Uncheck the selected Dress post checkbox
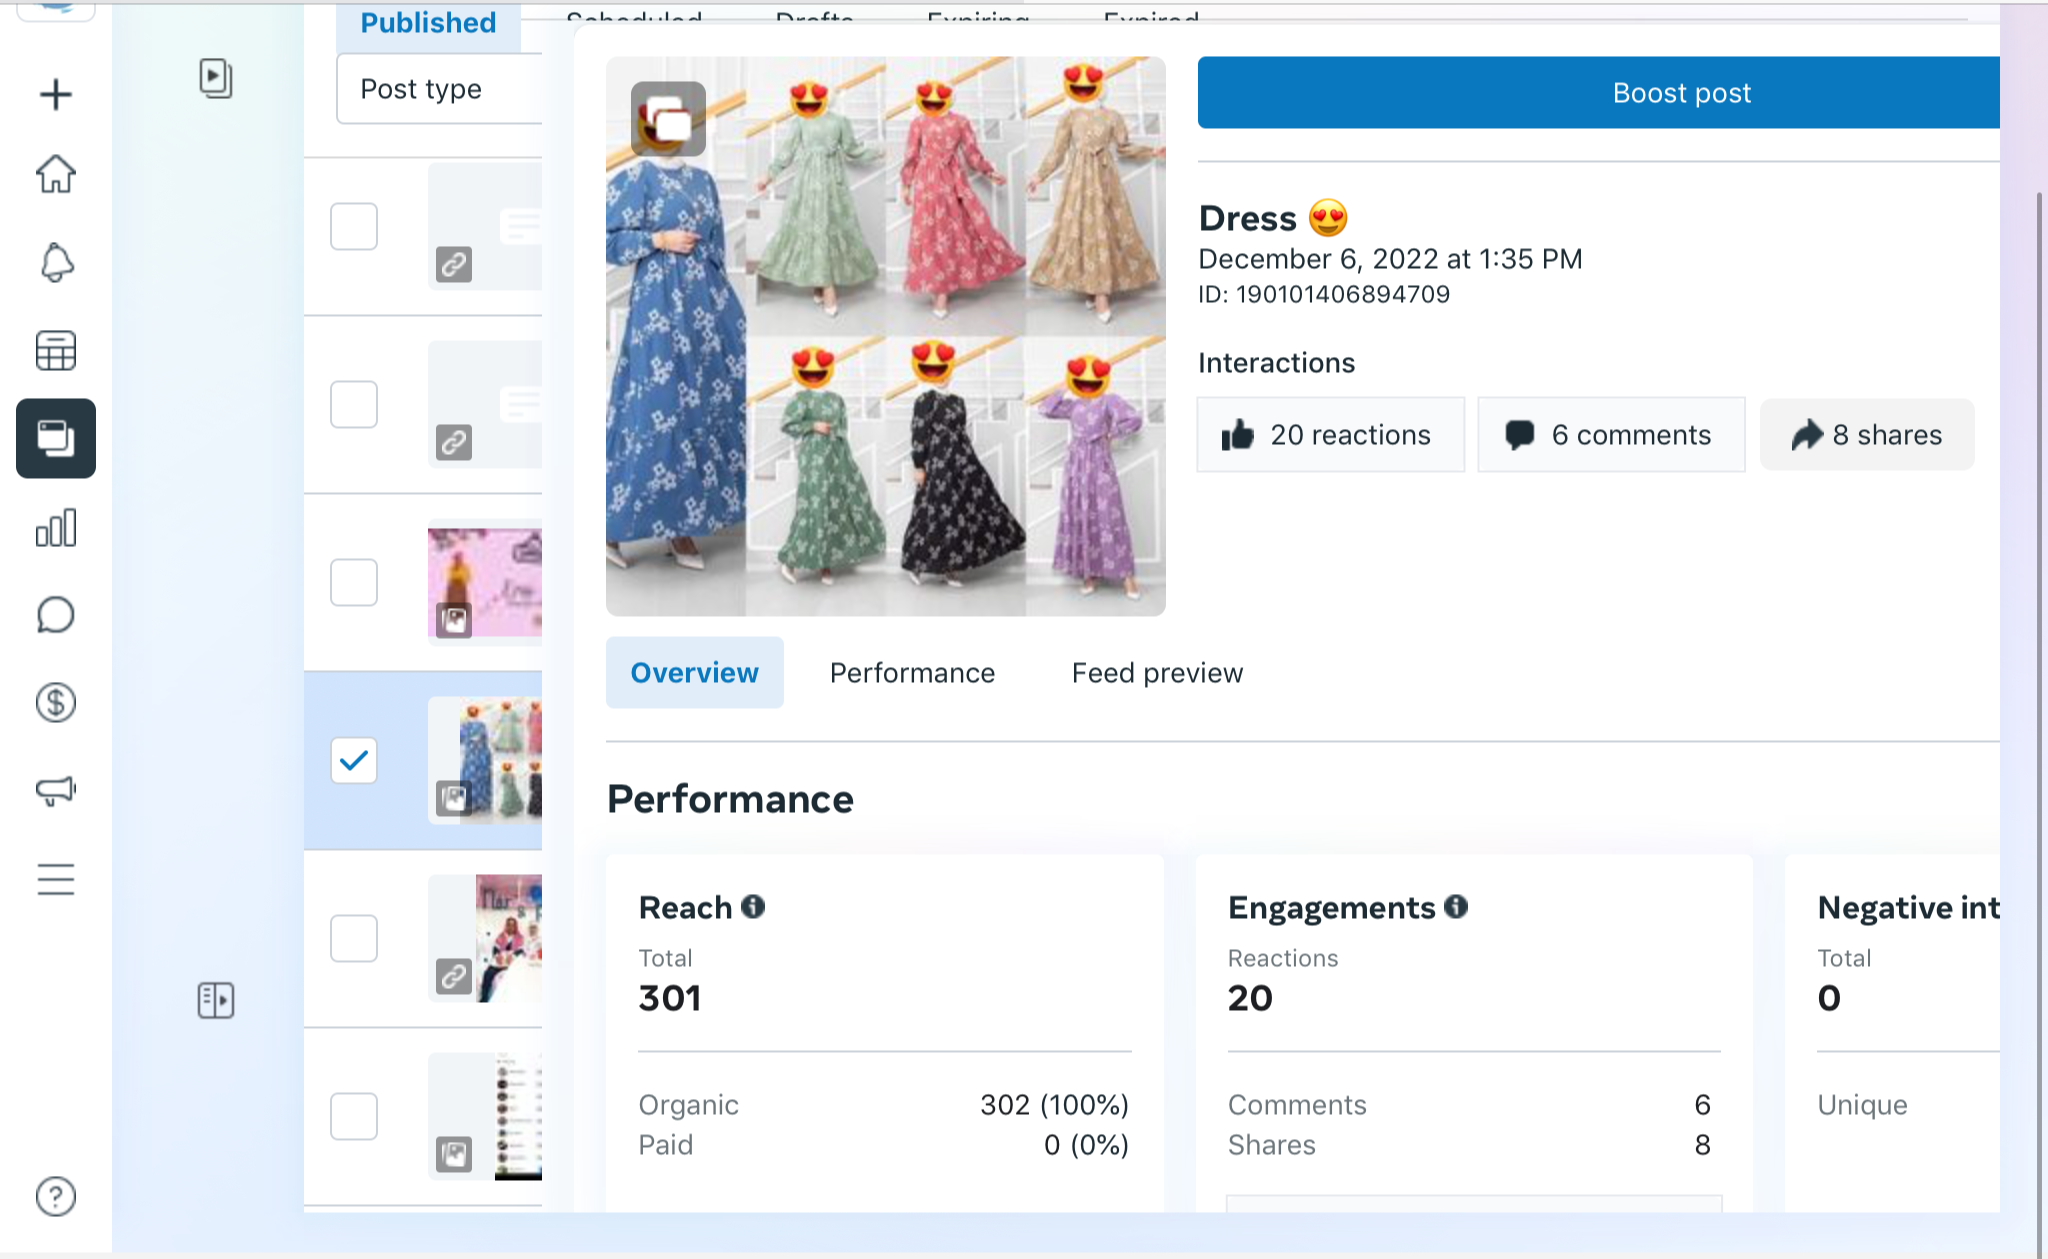Viewport: 2048px width, 1259px height. point(354,761)
